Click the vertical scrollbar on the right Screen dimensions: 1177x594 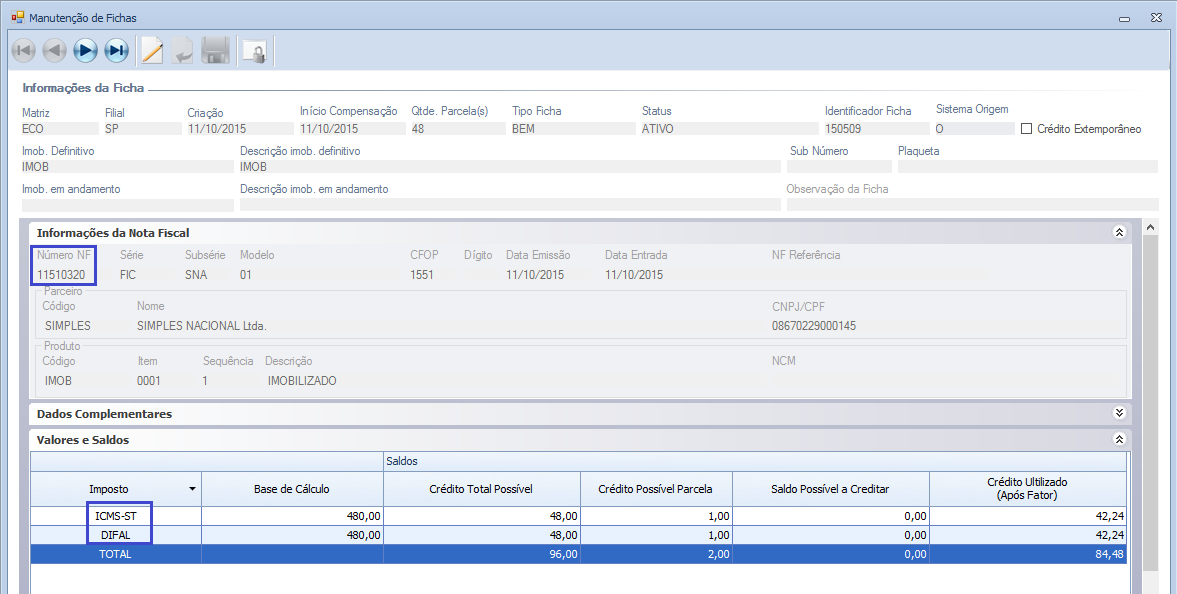pyautogui.click(x=1149, y=400)
